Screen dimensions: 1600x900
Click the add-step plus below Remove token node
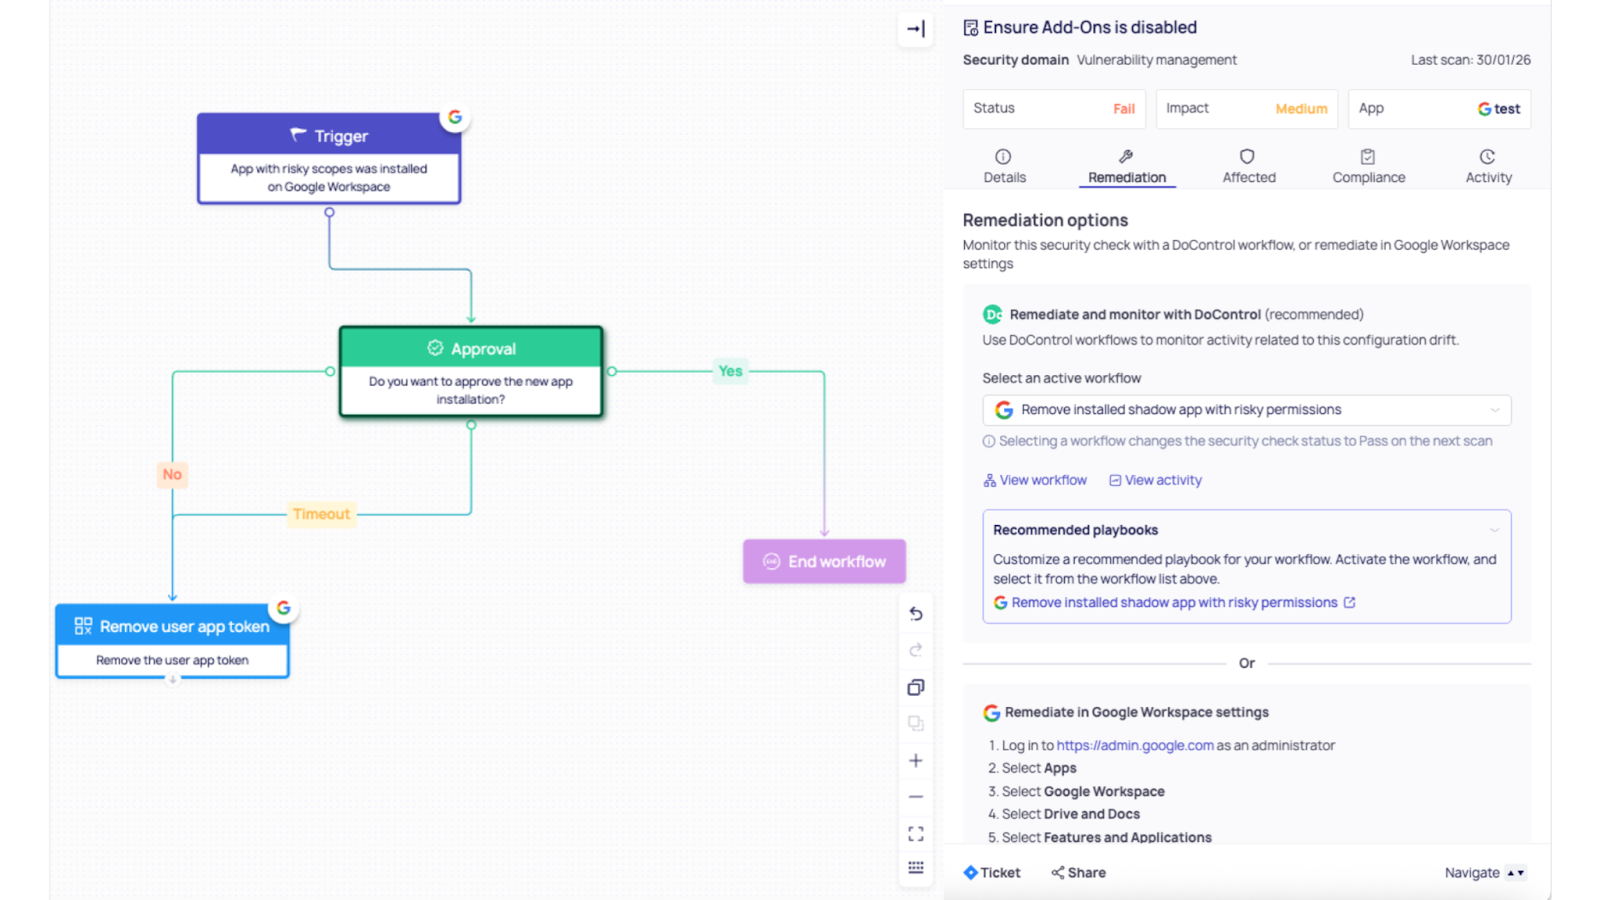pos(172,680)
